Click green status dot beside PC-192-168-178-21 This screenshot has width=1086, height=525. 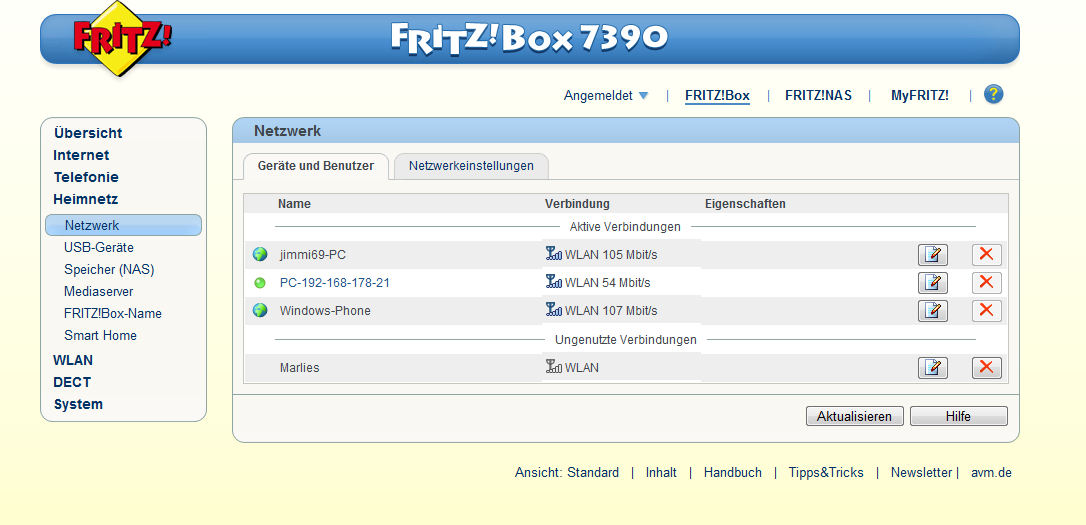click(260, 283)
